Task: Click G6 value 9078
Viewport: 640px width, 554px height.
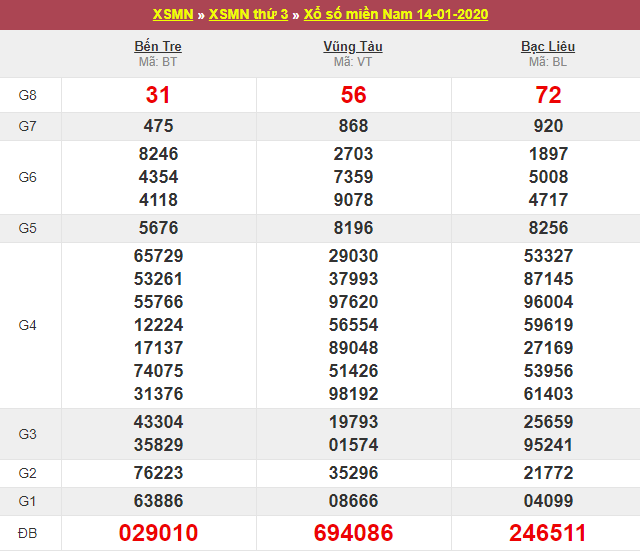Action: [x=353, y=200]
